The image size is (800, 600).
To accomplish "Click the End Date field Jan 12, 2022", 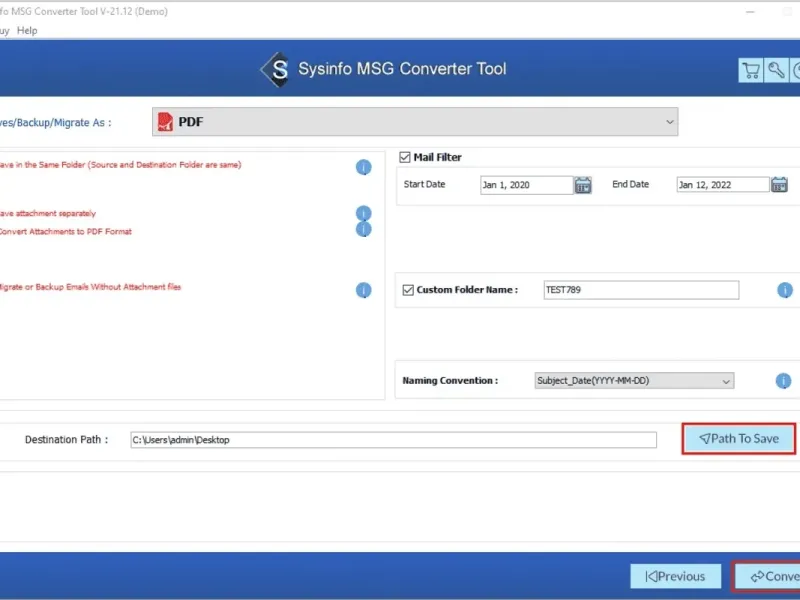I will point(723,185).
